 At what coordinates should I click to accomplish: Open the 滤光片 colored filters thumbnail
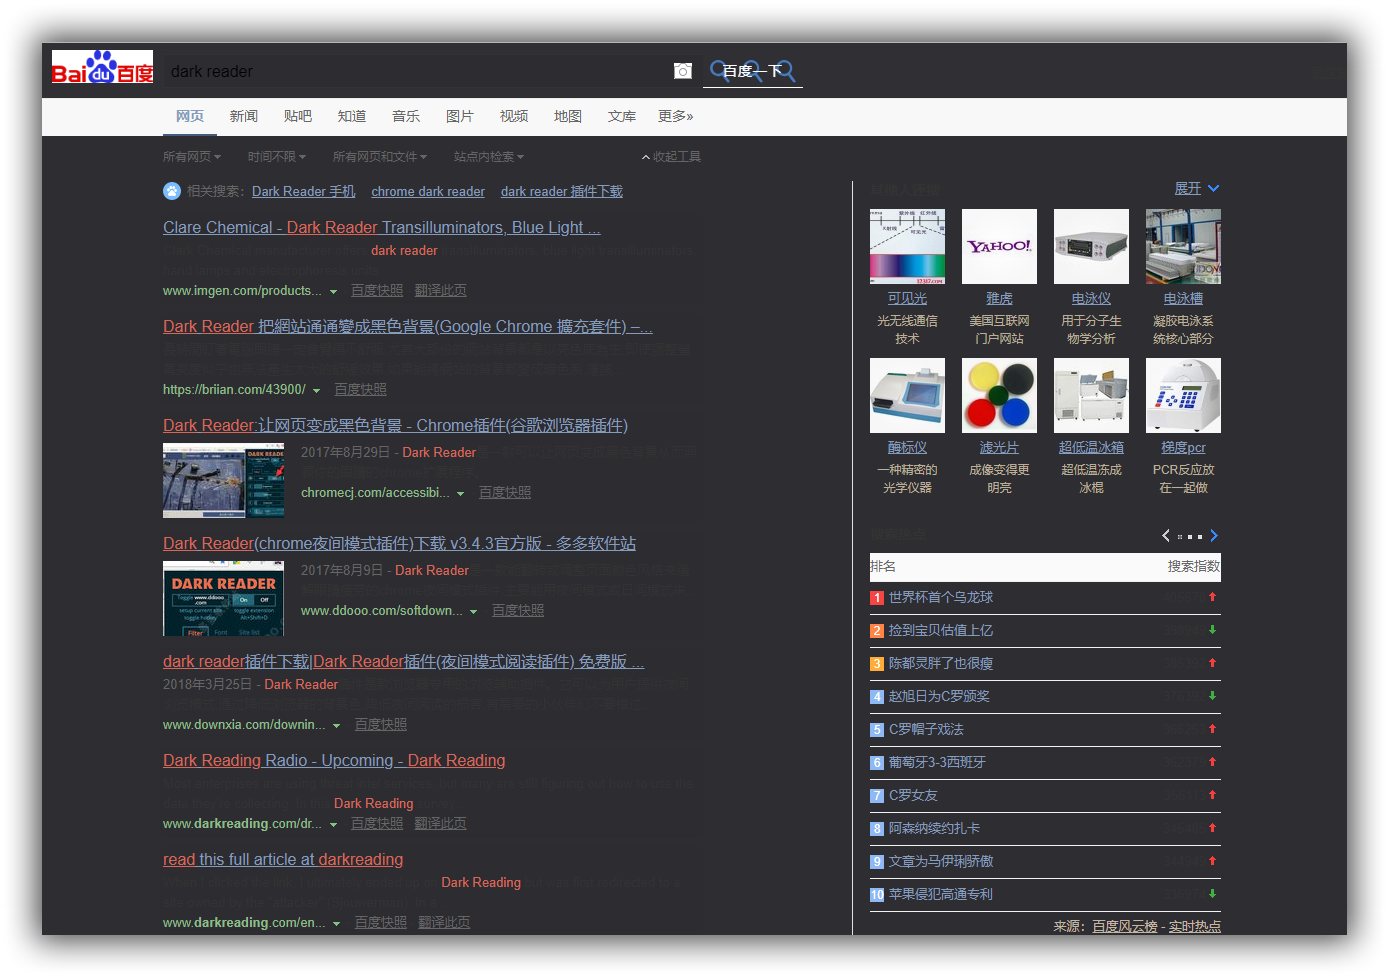(999, 396)
